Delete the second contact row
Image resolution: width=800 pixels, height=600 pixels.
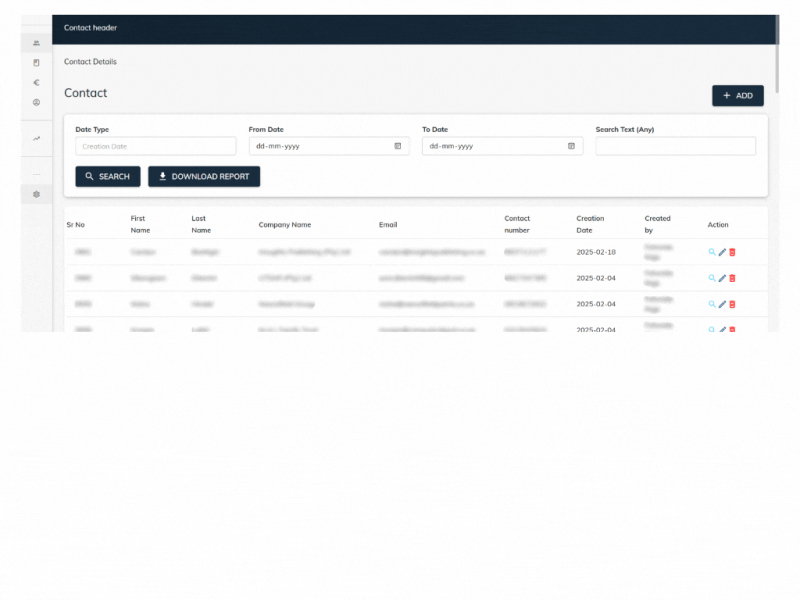(x=732, y=278)
